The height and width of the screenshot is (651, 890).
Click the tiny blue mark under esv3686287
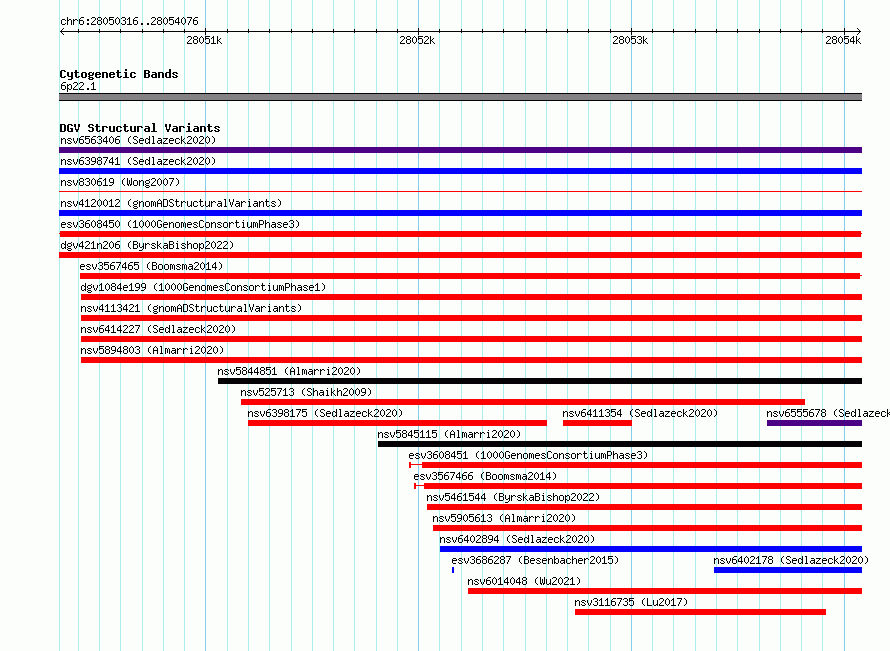coord(453,570)
